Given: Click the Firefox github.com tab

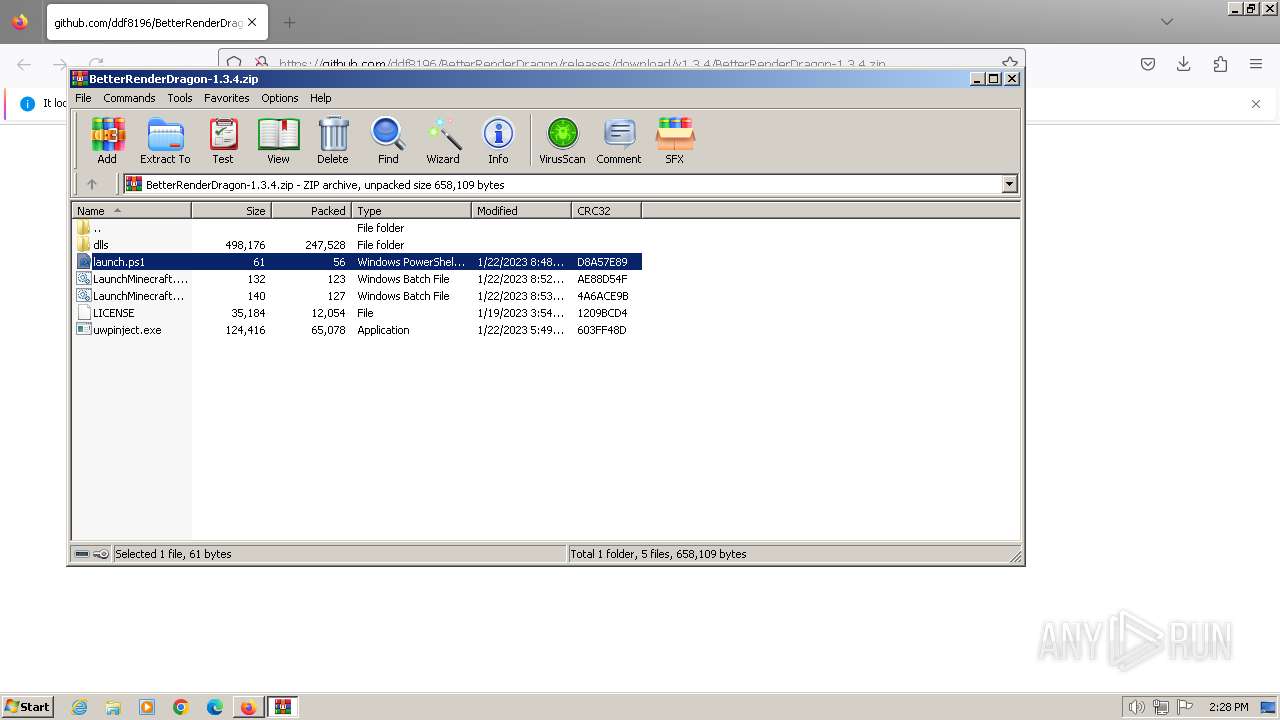Looking at the screenshot, I should [157, 22].
